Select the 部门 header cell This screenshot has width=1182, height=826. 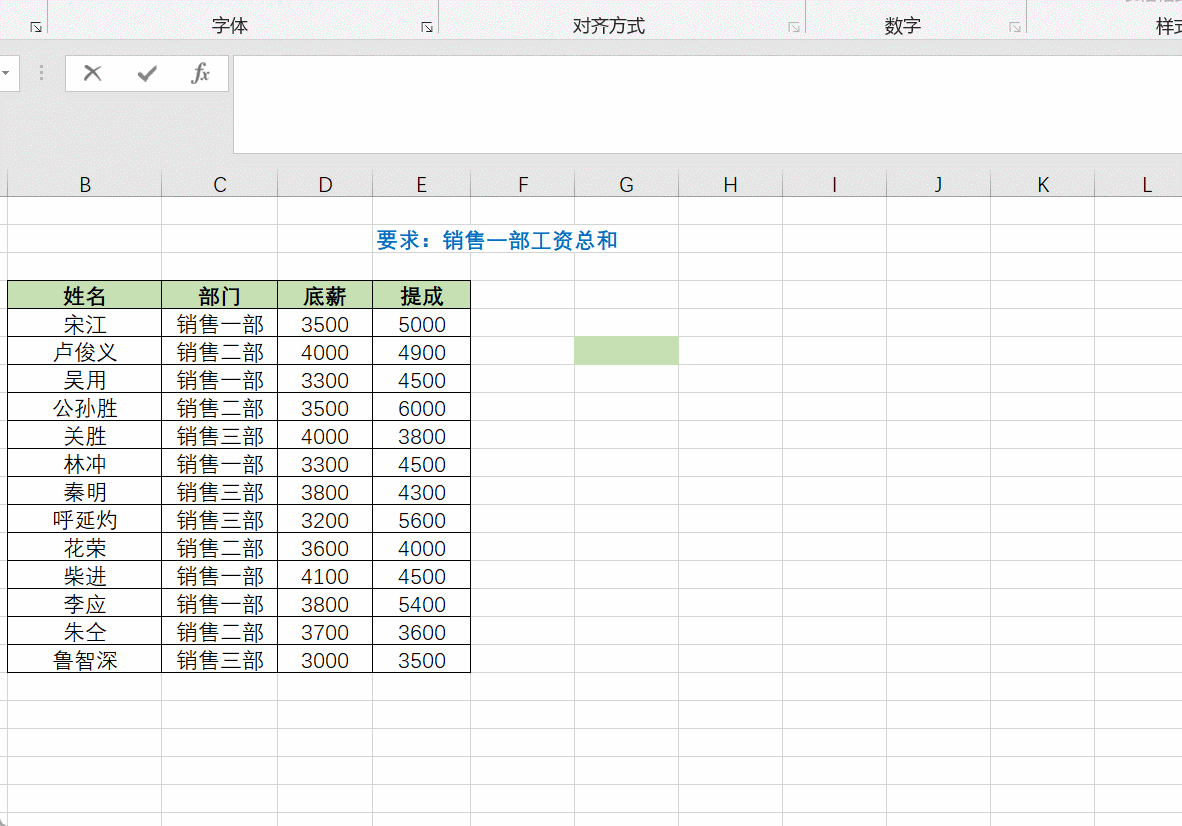pos(219,295)
